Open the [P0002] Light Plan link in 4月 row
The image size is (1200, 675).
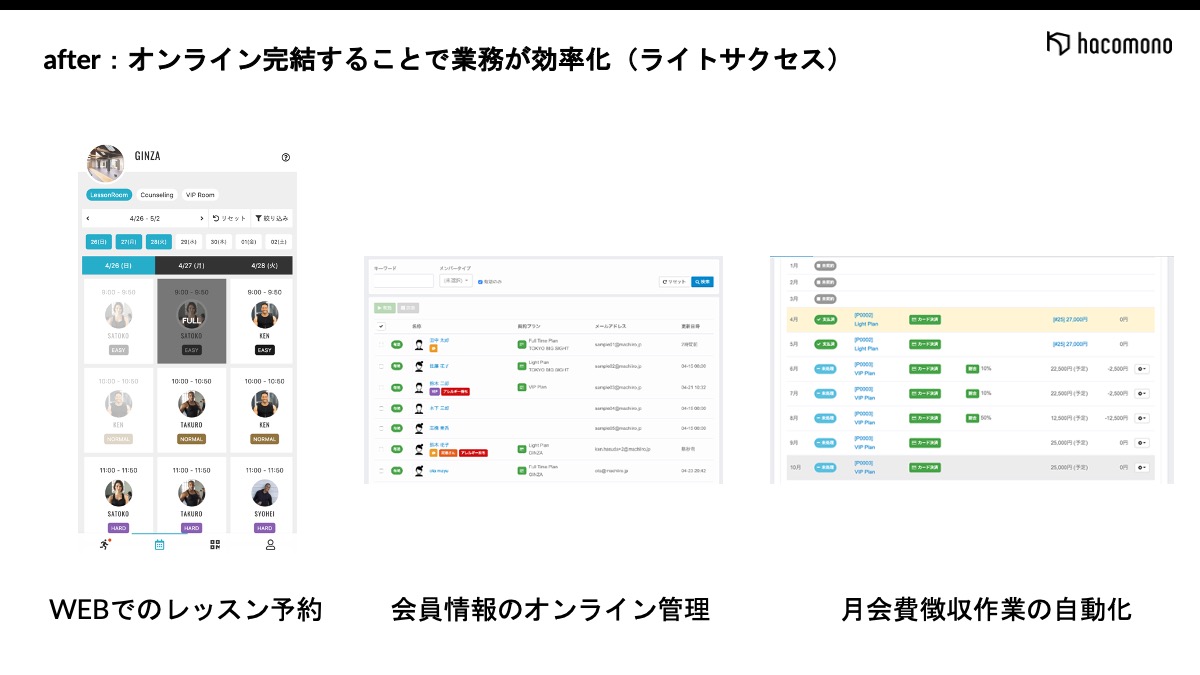point(866,319)
